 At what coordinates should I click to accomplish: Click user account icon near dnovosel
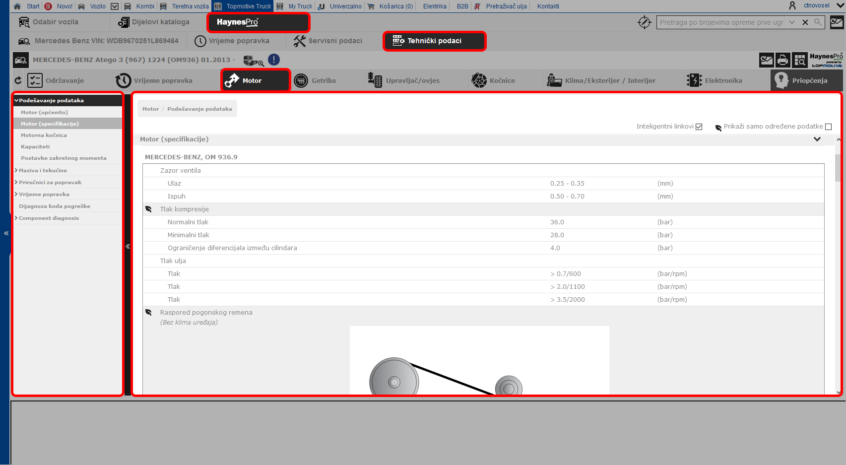[x=792, y=5]
